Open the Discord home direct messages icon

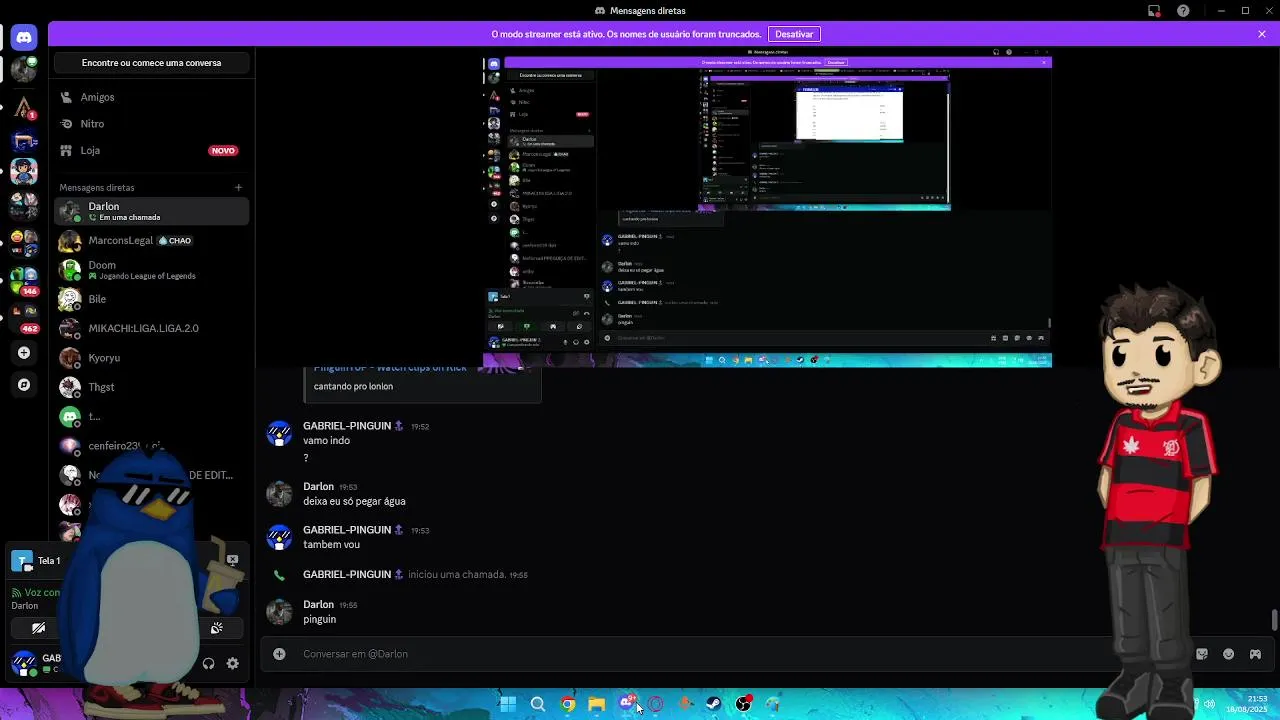(24, 38)
